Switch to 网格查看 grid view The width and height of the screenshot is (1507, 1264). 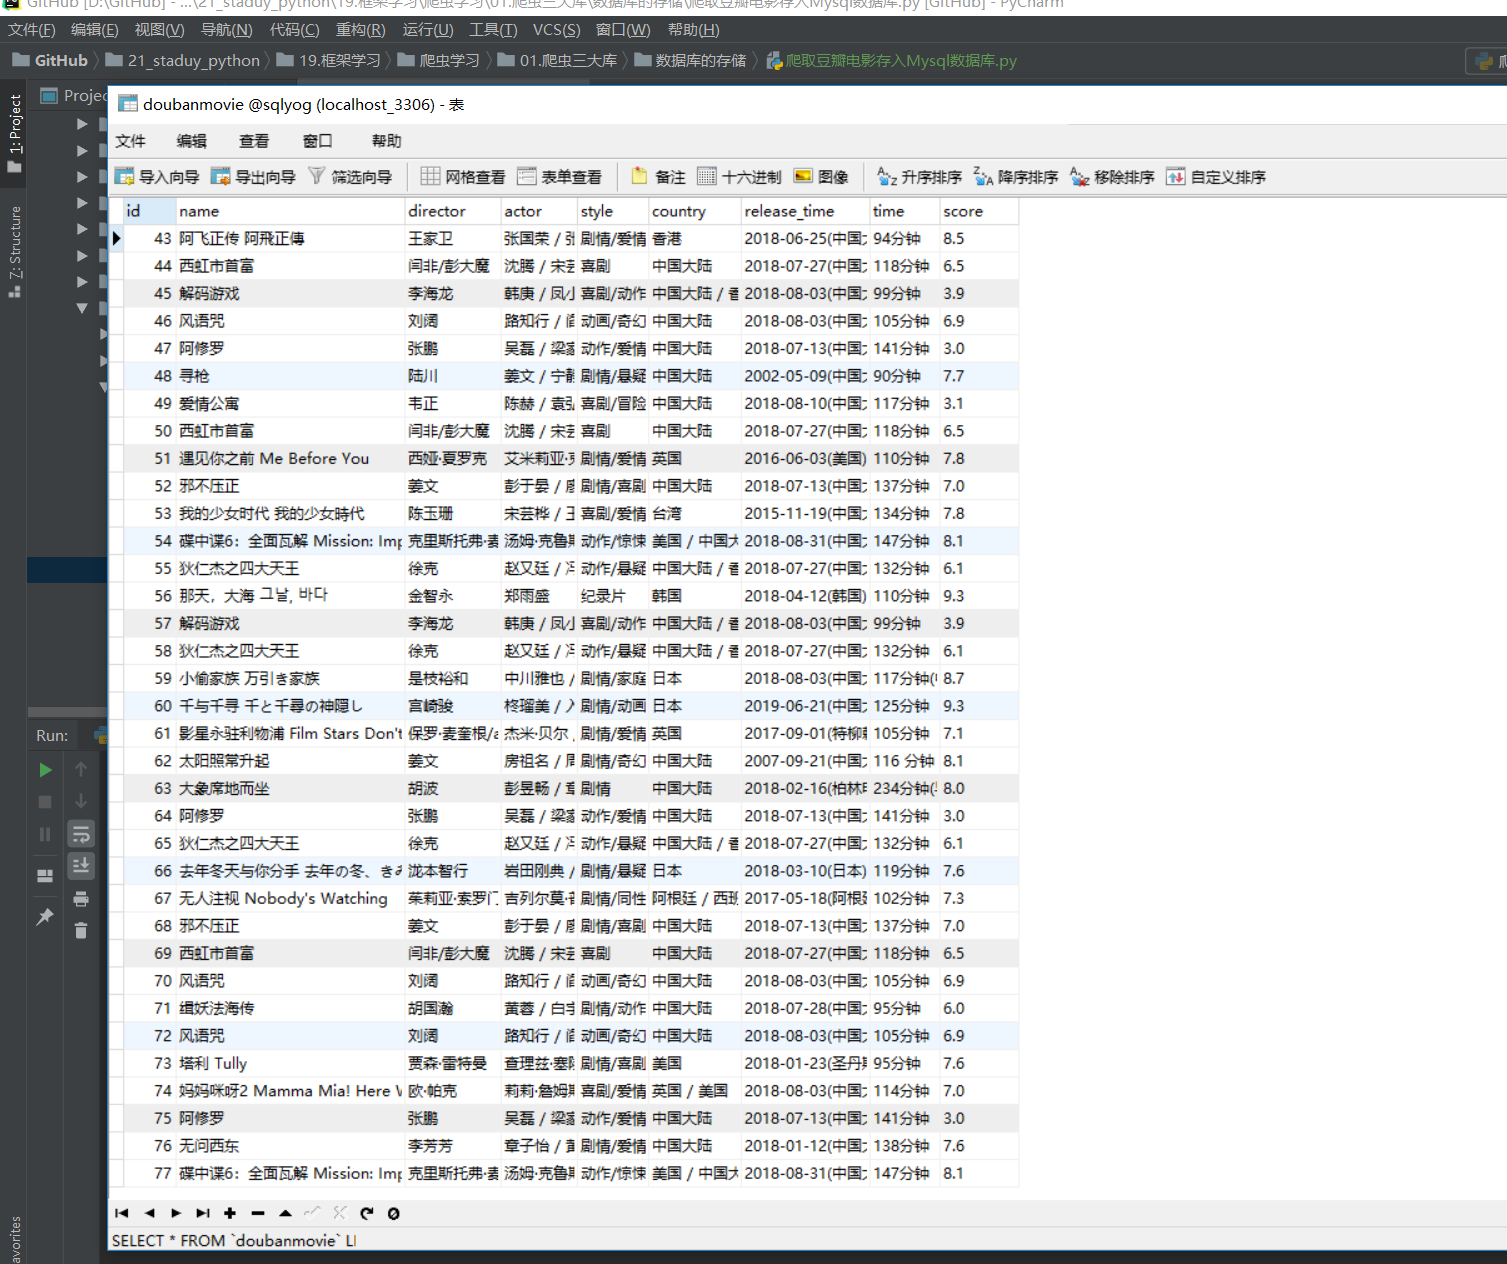click(463, 177)
